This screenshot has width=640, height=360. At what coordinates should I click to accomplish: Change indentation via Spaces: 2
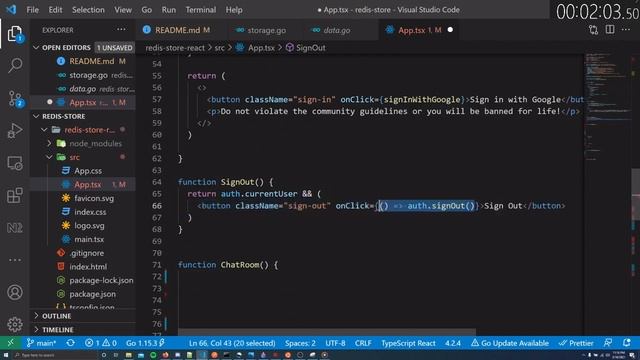[300, 343]
